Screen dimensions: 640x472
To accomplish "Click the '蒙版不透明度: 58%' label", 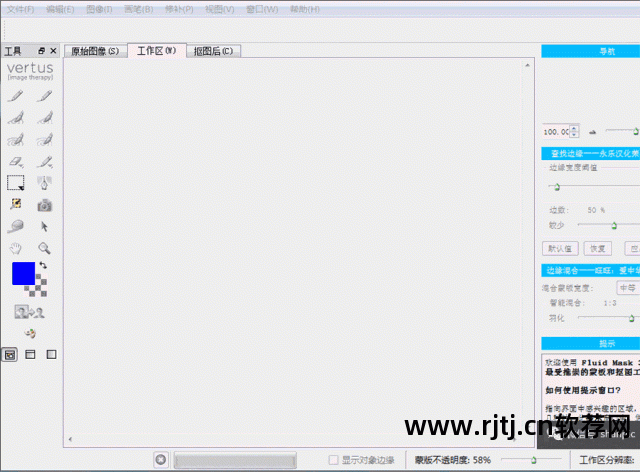I will [453, 460].
